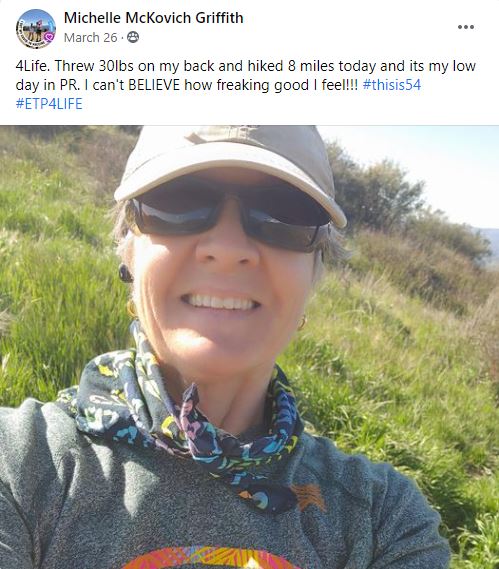The height and width of the screenshot is (569, 499).
Task: Expand post actions with the ellipsis button
Action: coord(466,27)
